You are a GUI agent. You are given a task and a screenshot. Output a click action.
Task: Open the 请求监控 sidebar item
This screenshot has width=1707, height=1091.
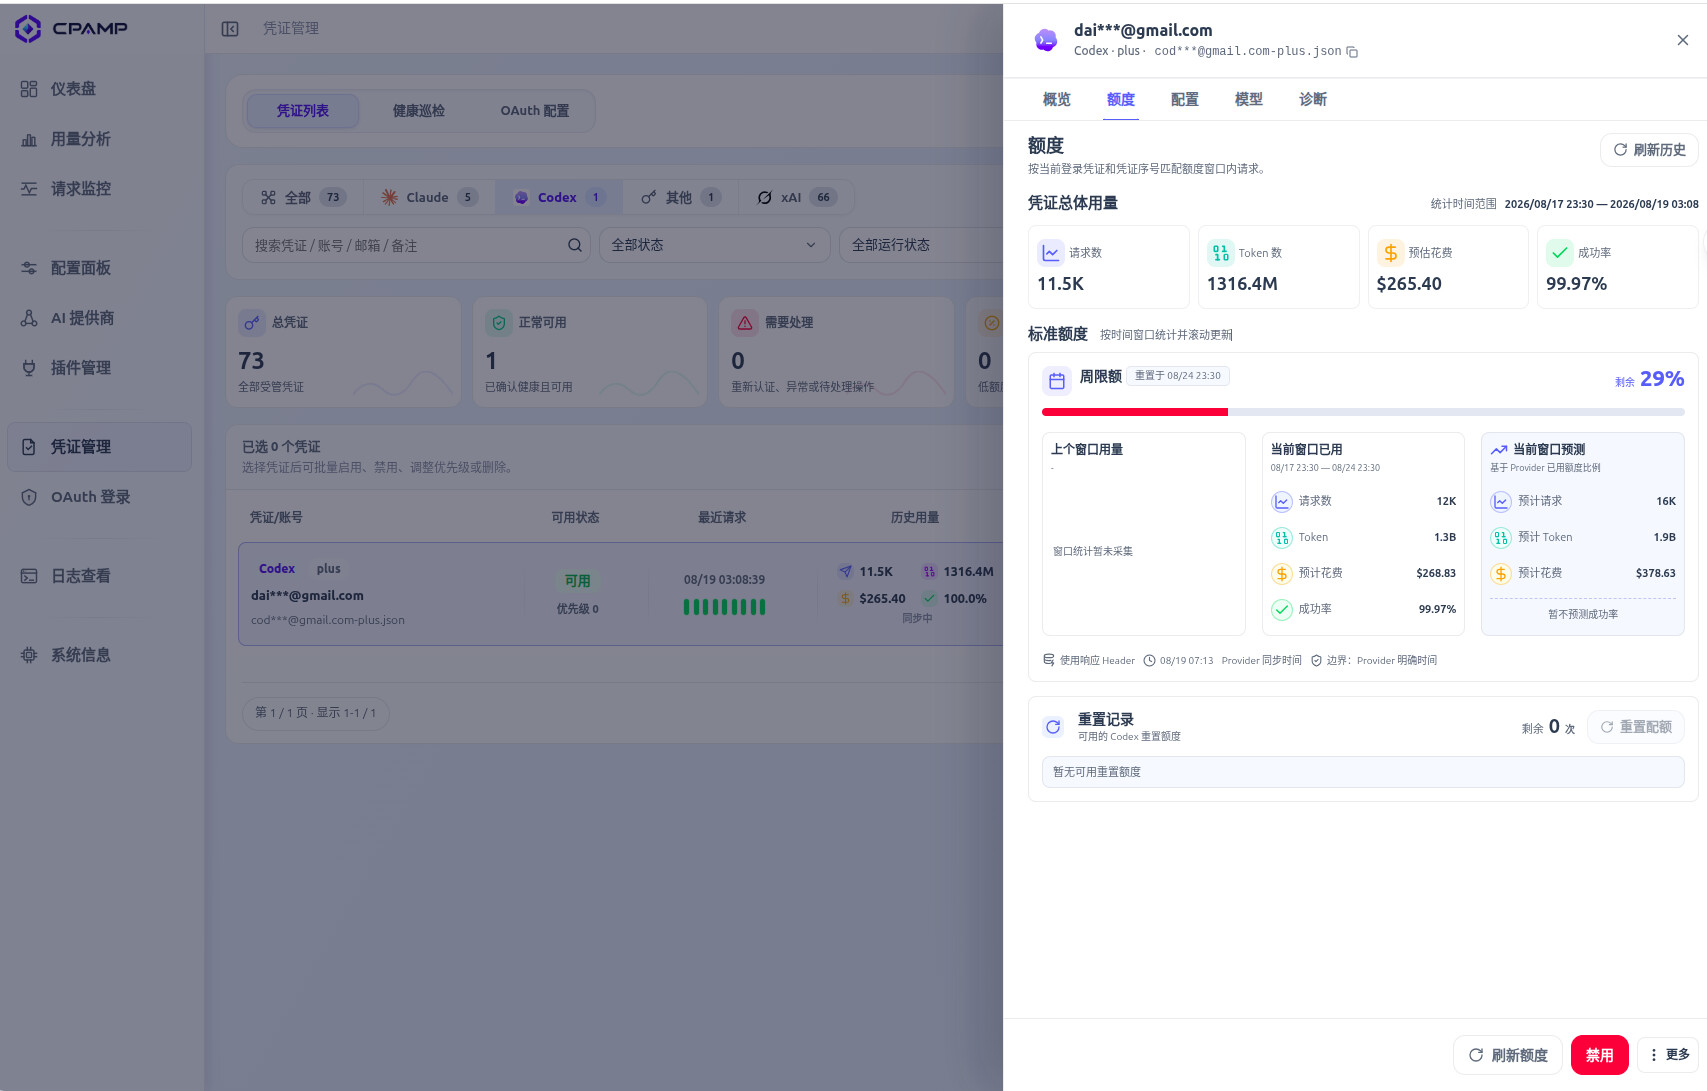(99, 189)
